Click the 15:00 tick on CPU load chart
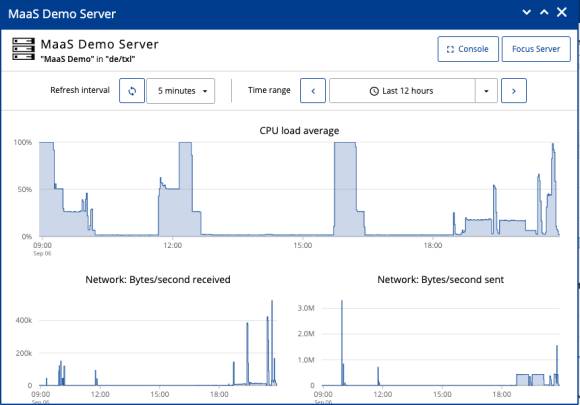This screenshot has width=580, height=405. pos(303,245)
